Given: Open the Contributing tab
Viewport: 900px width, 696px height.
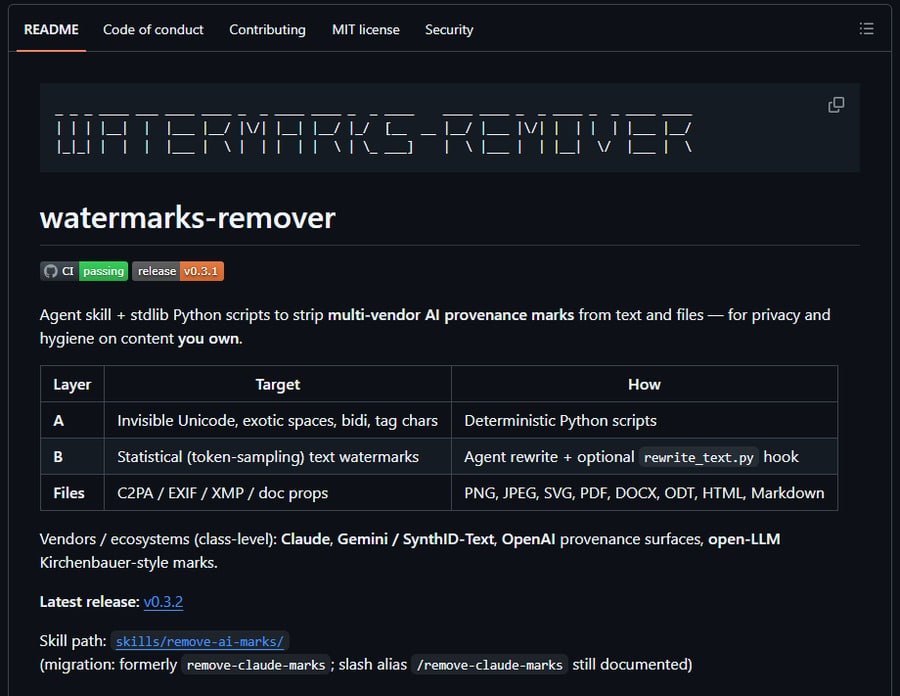Looking at the screenshot, I should click(x=267, y=29).
